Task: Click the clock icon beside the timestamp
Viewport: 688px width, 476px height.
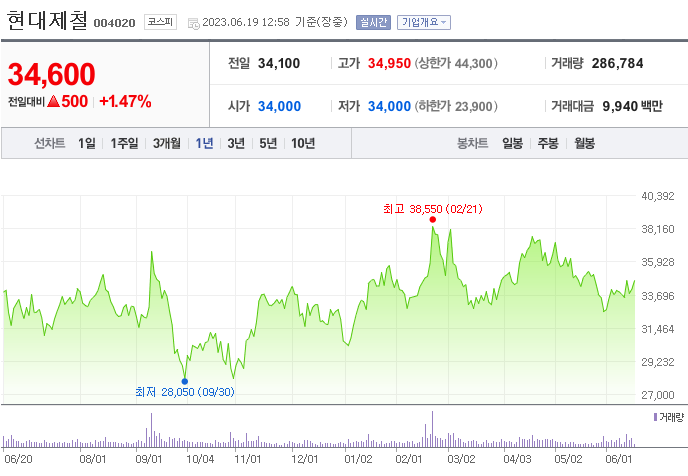Action: (194, 23)
